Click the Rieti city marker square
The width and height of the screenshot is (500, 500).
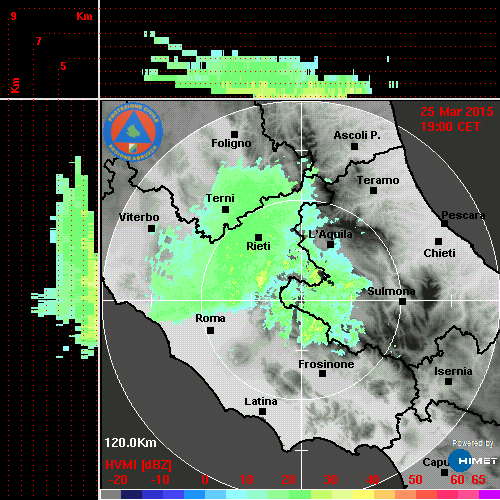tap(258, 237)
